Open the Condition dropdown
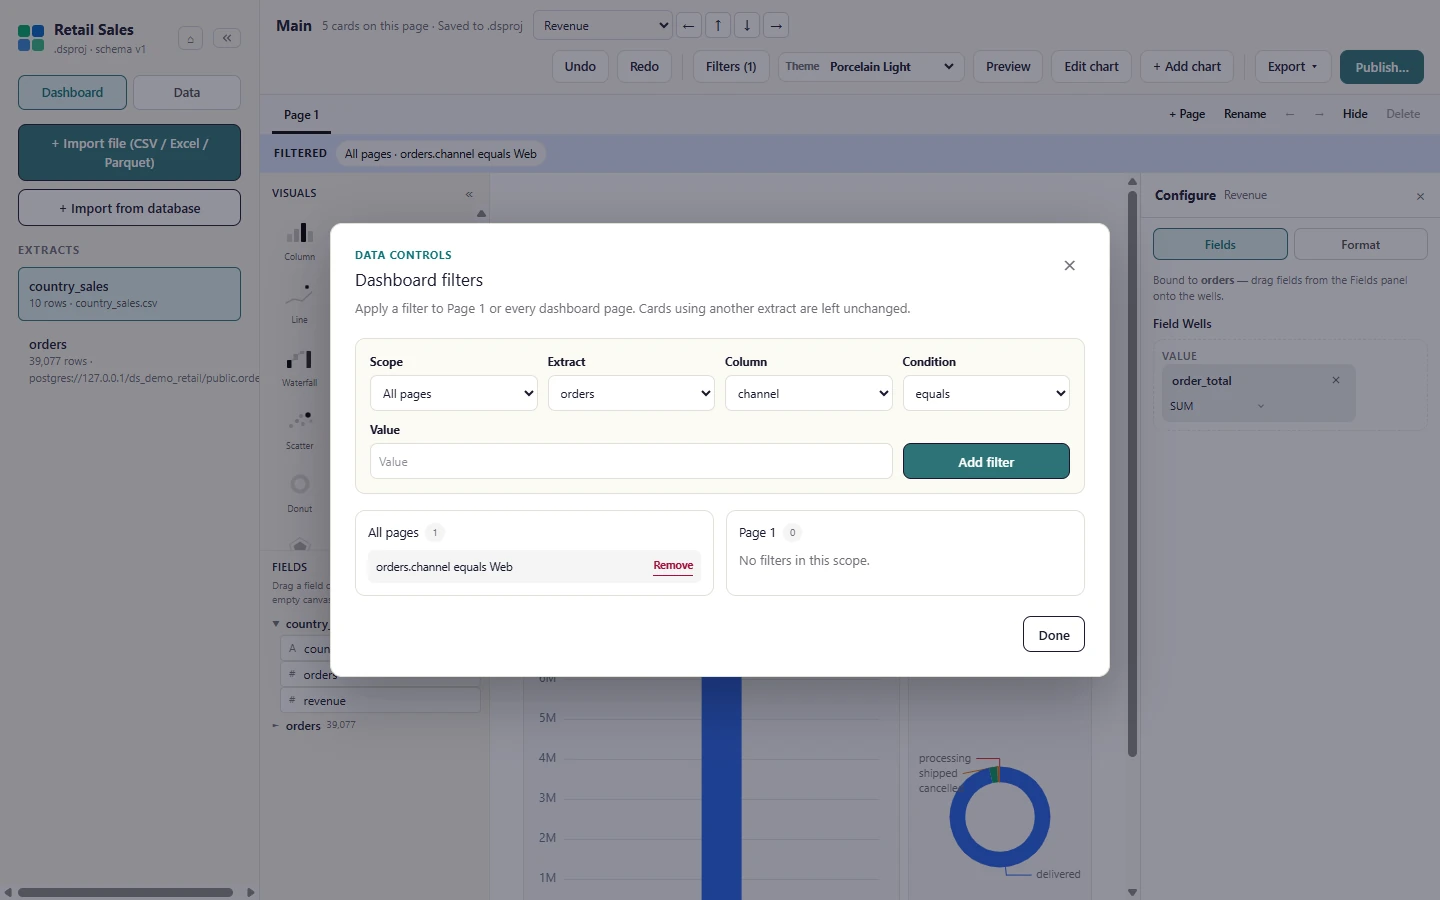Viewport: 1440px width, 900px height. [x=986, y=394]
